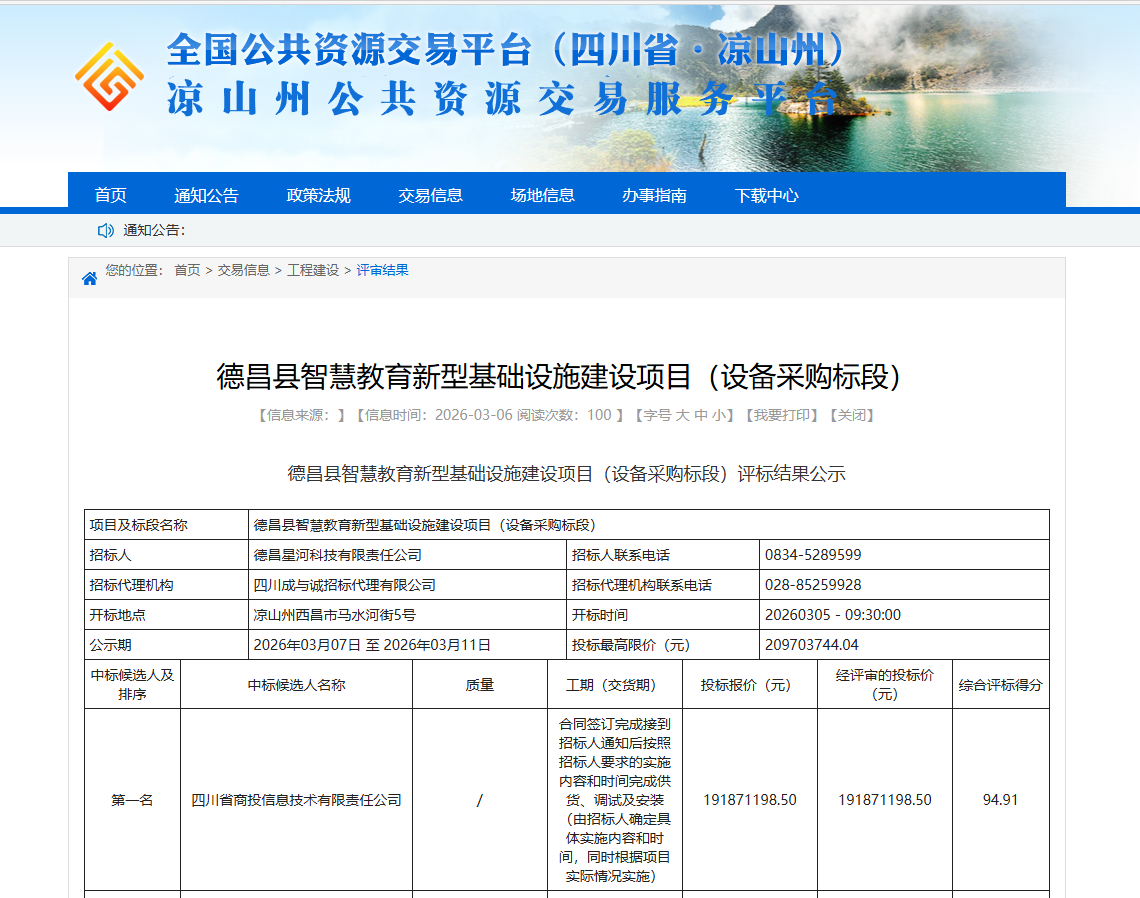Click the speaker icon beside 通知公告
This screenshot has width=1140, height=898.
coord(105,231)
